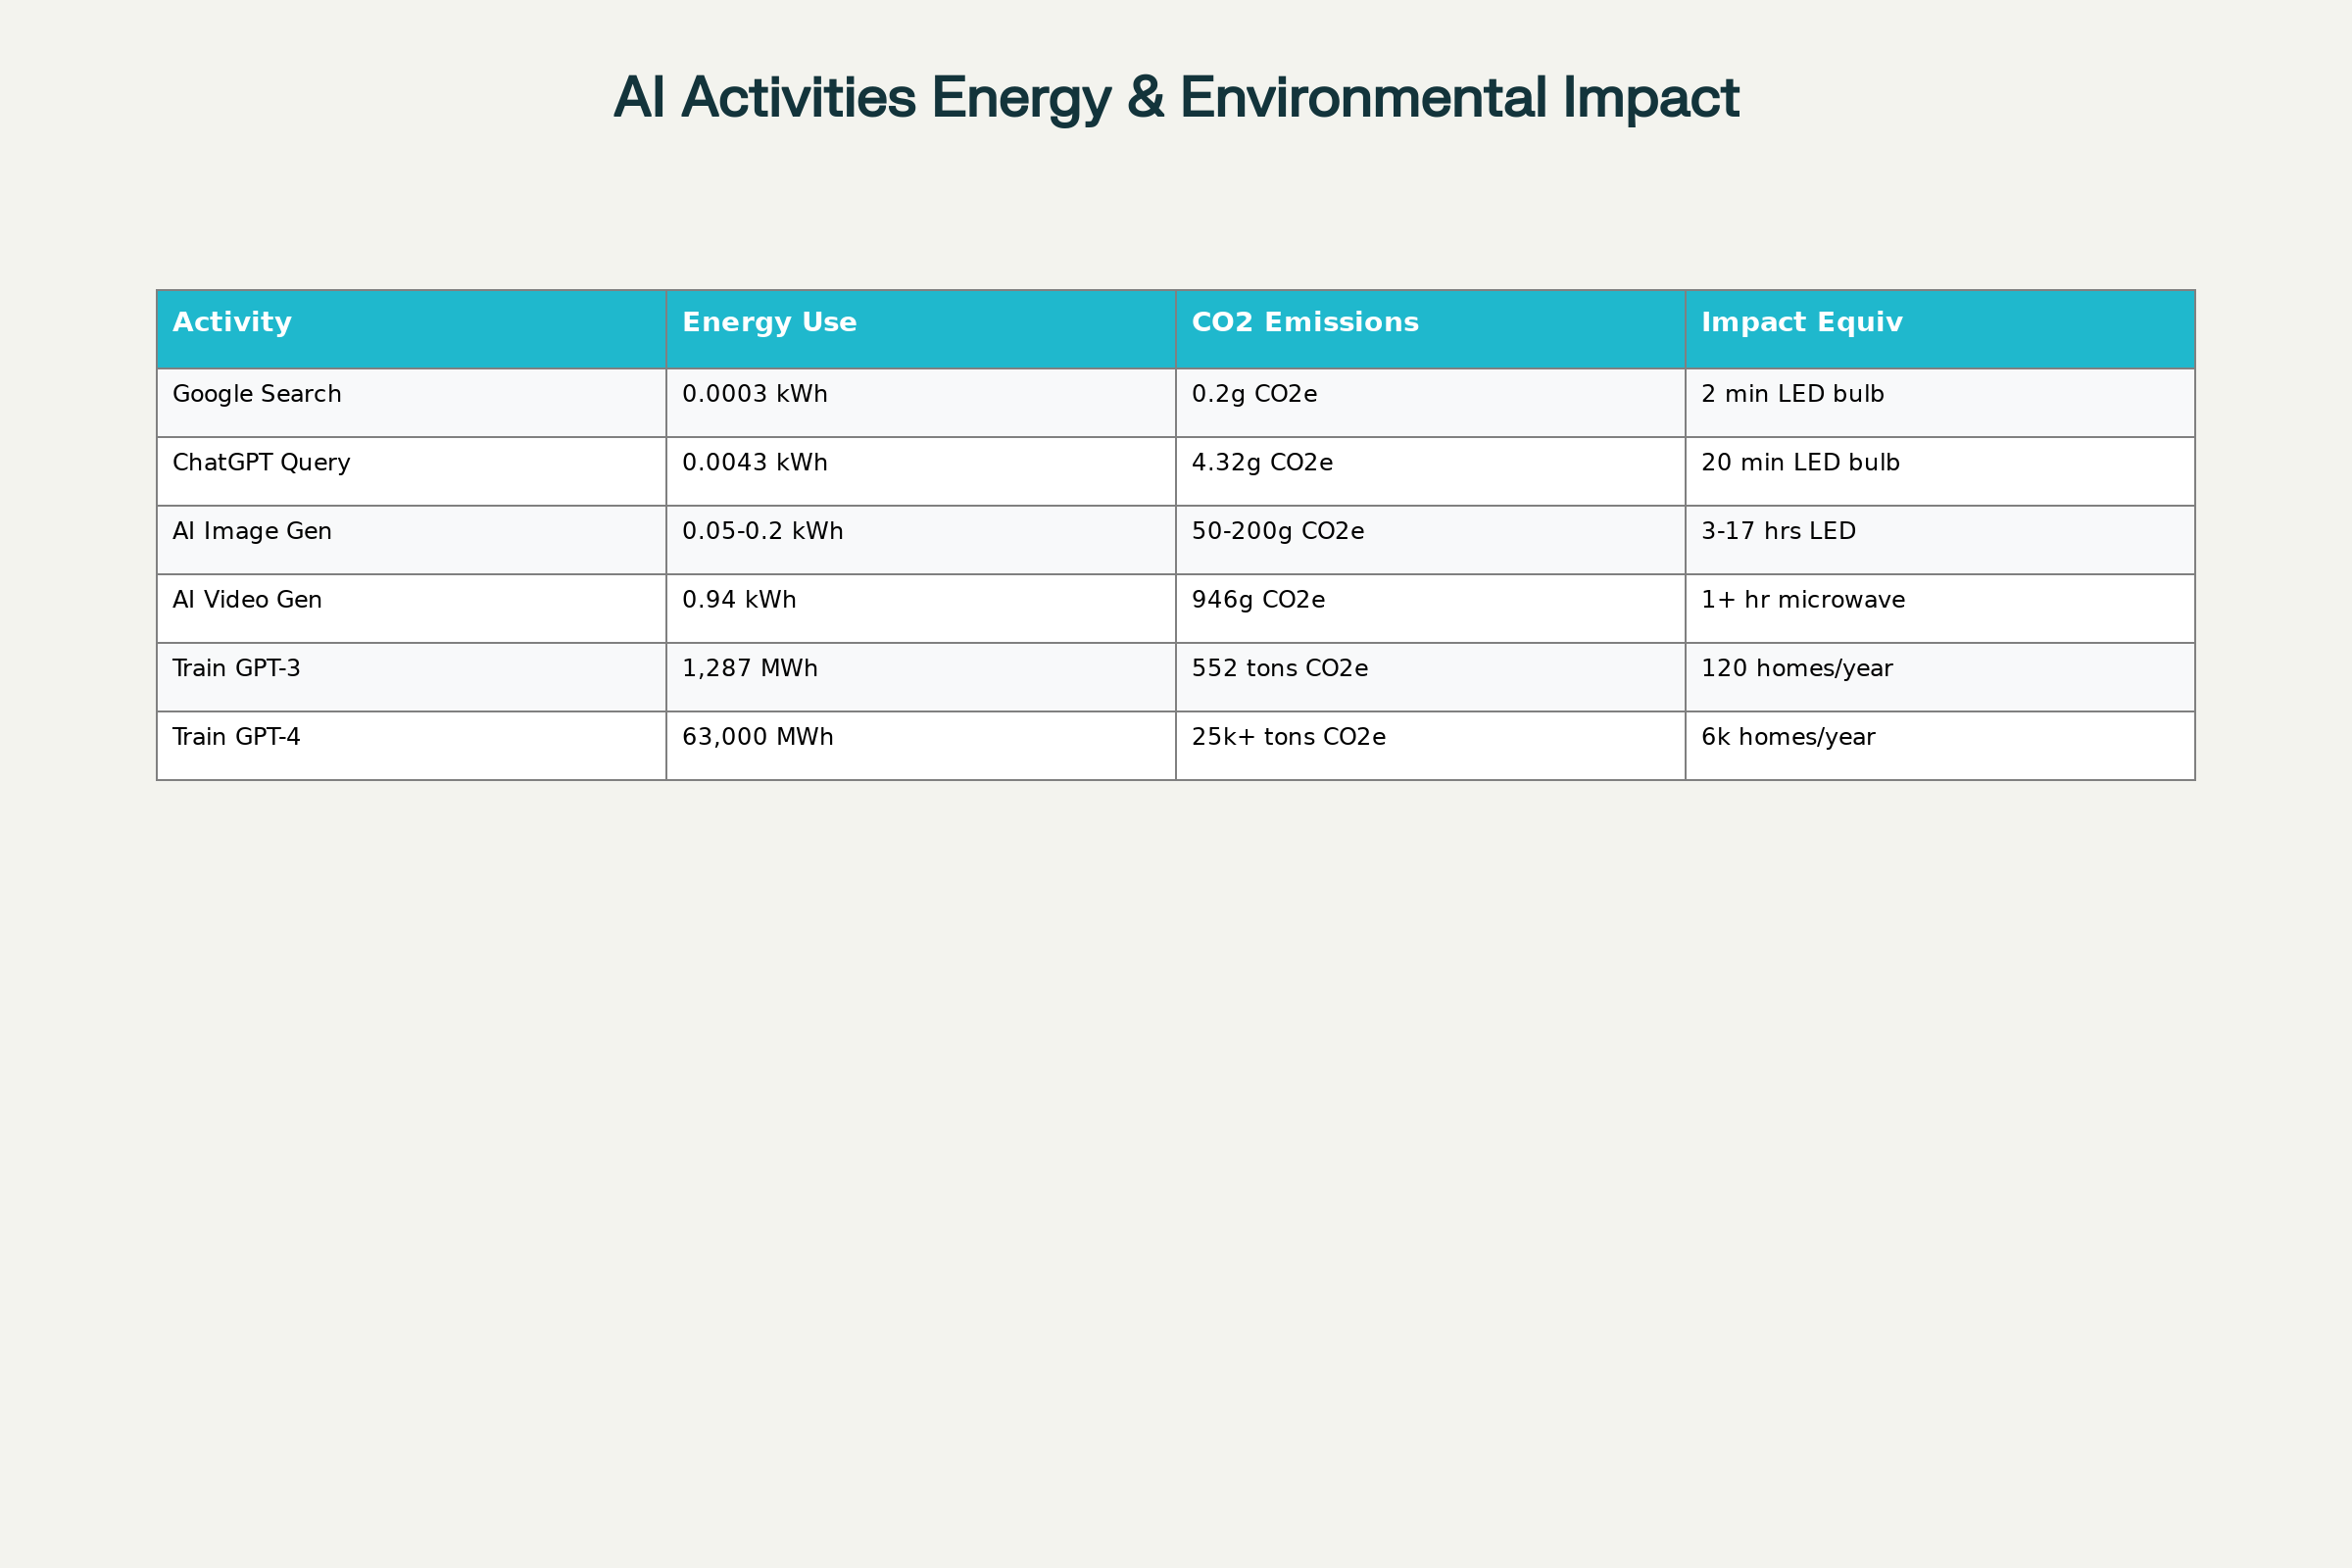Click the 'Impact Equiv' column header

coord(1801,323)
